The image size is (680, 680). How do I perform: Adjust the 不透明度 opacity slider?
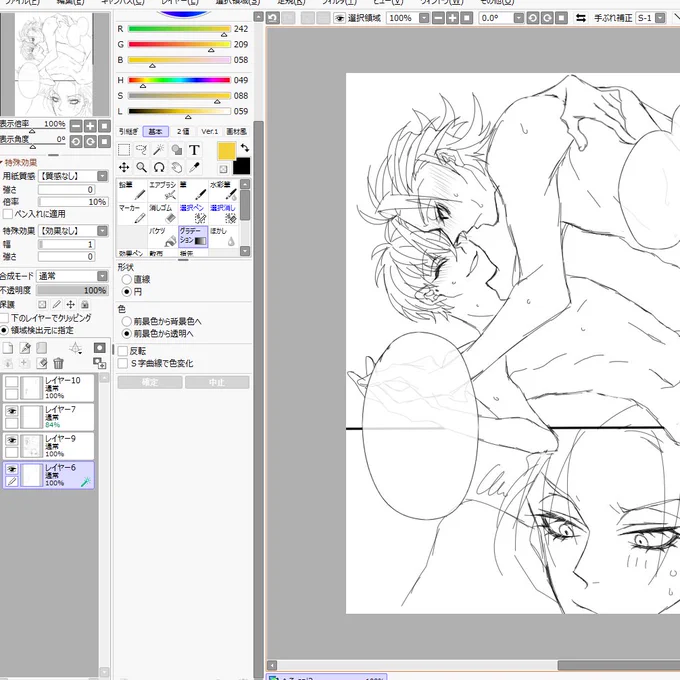[x=72, y=291]
